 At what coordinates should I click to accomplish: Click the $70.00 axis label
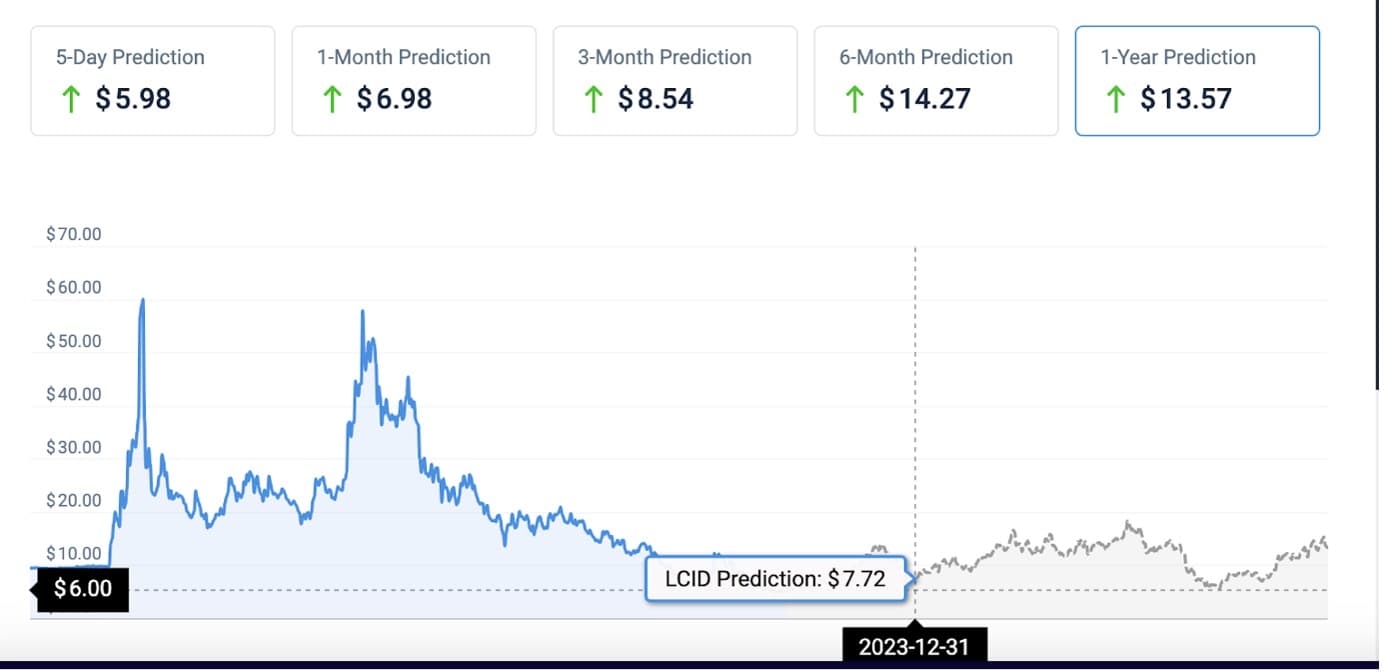(x=74, y=233)
